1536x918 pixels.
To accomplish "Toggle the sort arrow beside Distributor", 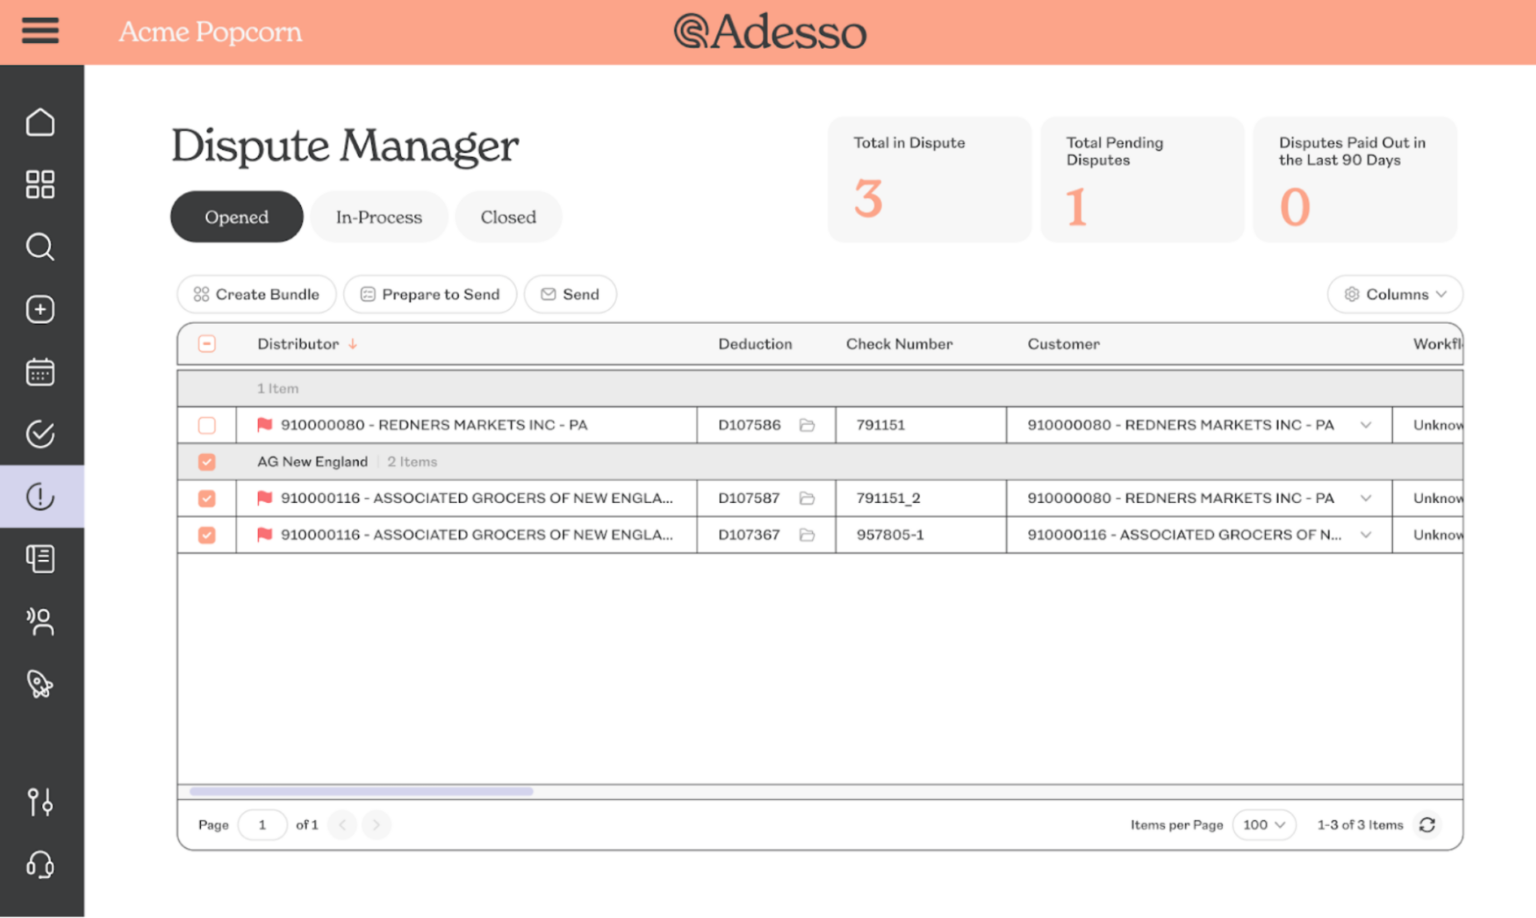I will coord(353,344).
